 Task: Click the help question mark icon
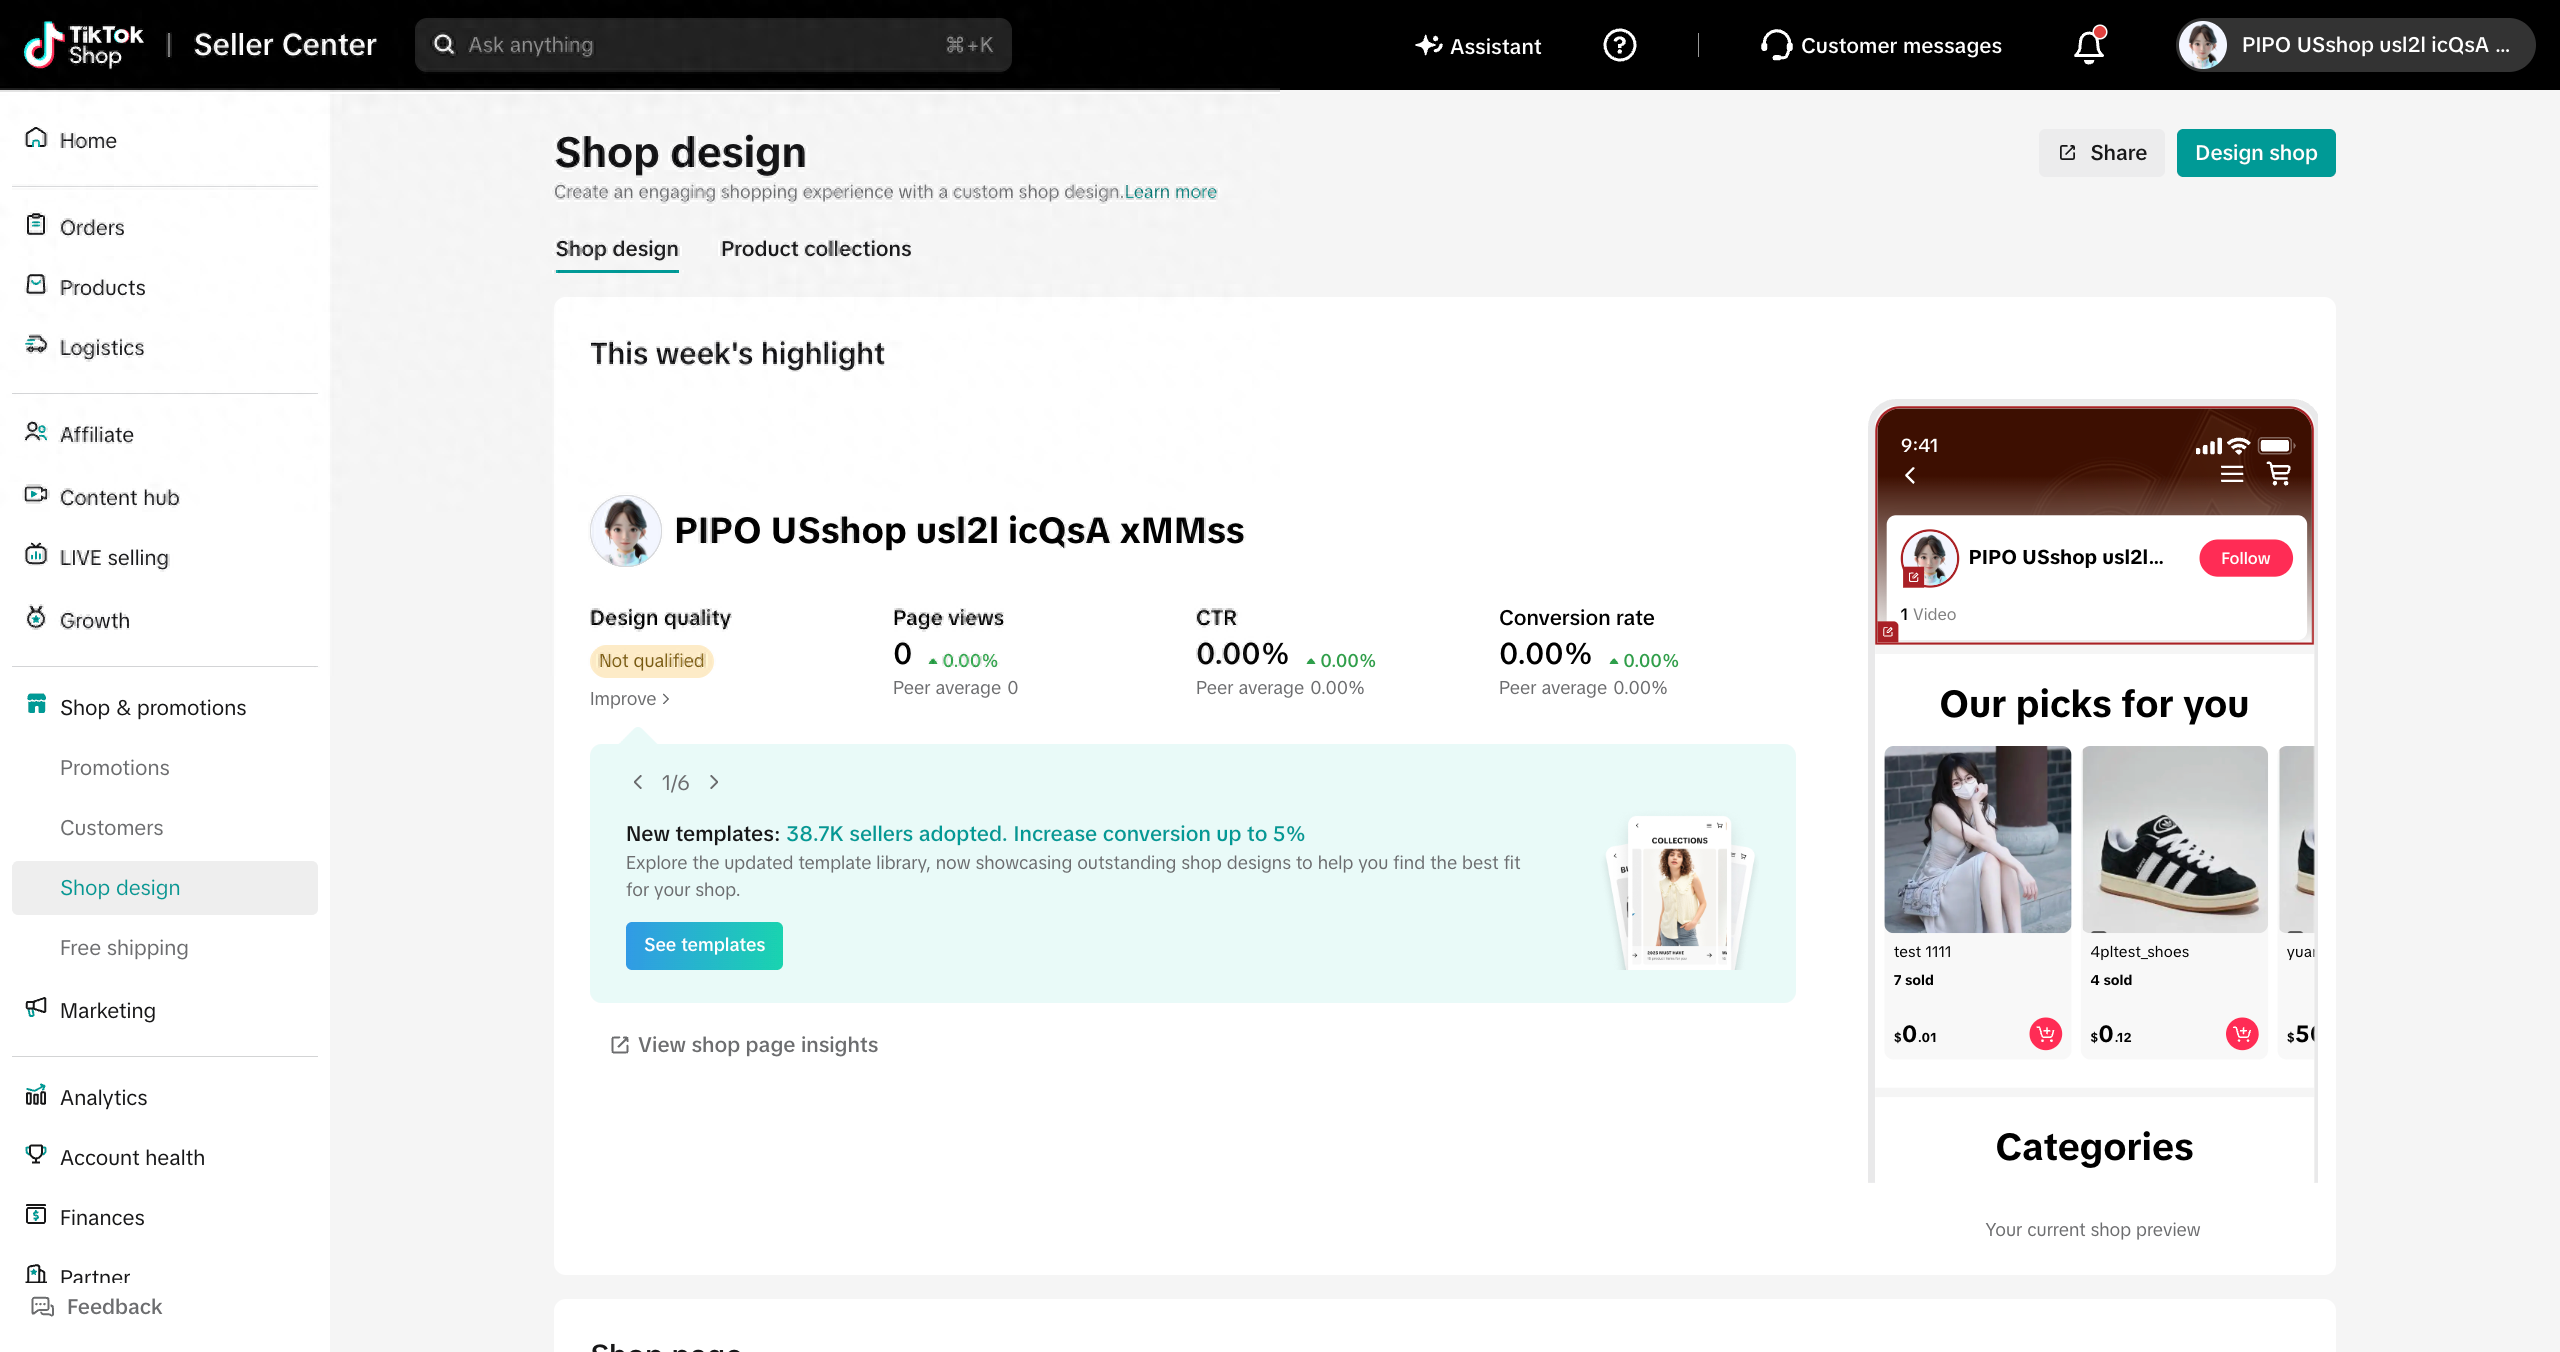coord(1619,45)
